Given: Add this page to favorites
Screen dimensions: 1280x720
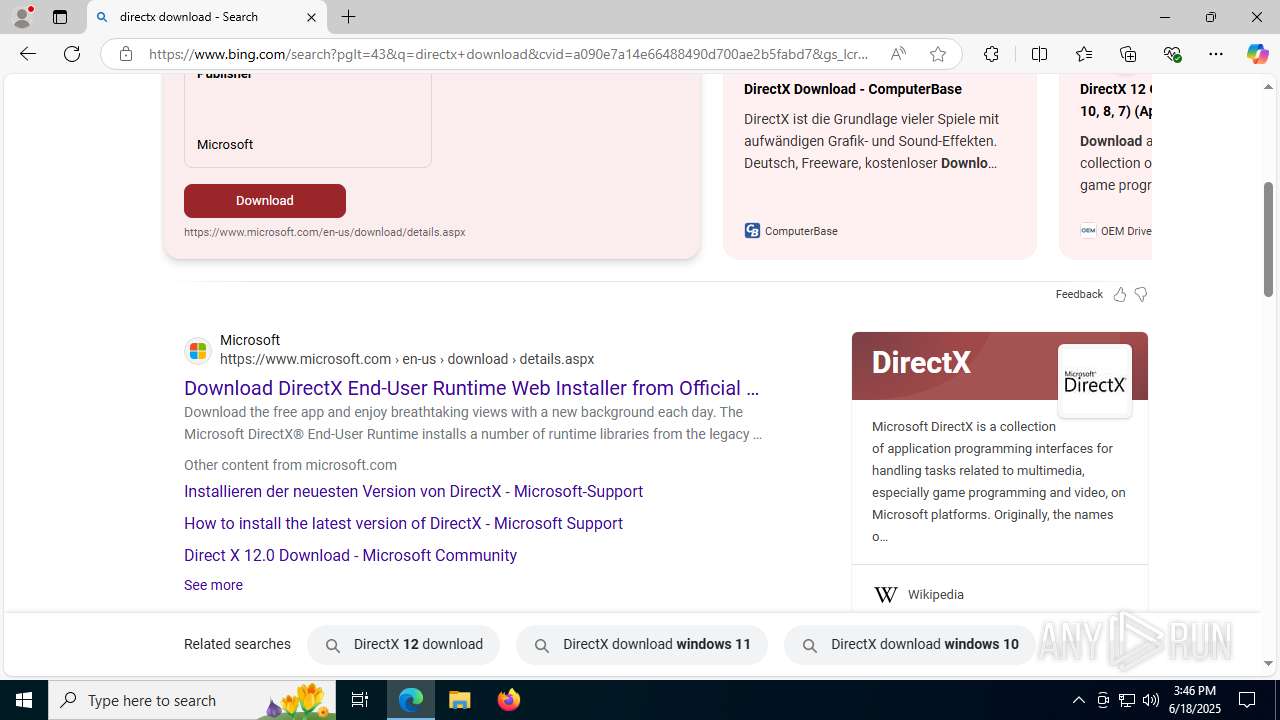Looking at the screenshot, I should pyautogui.click(x=937, y=54).
